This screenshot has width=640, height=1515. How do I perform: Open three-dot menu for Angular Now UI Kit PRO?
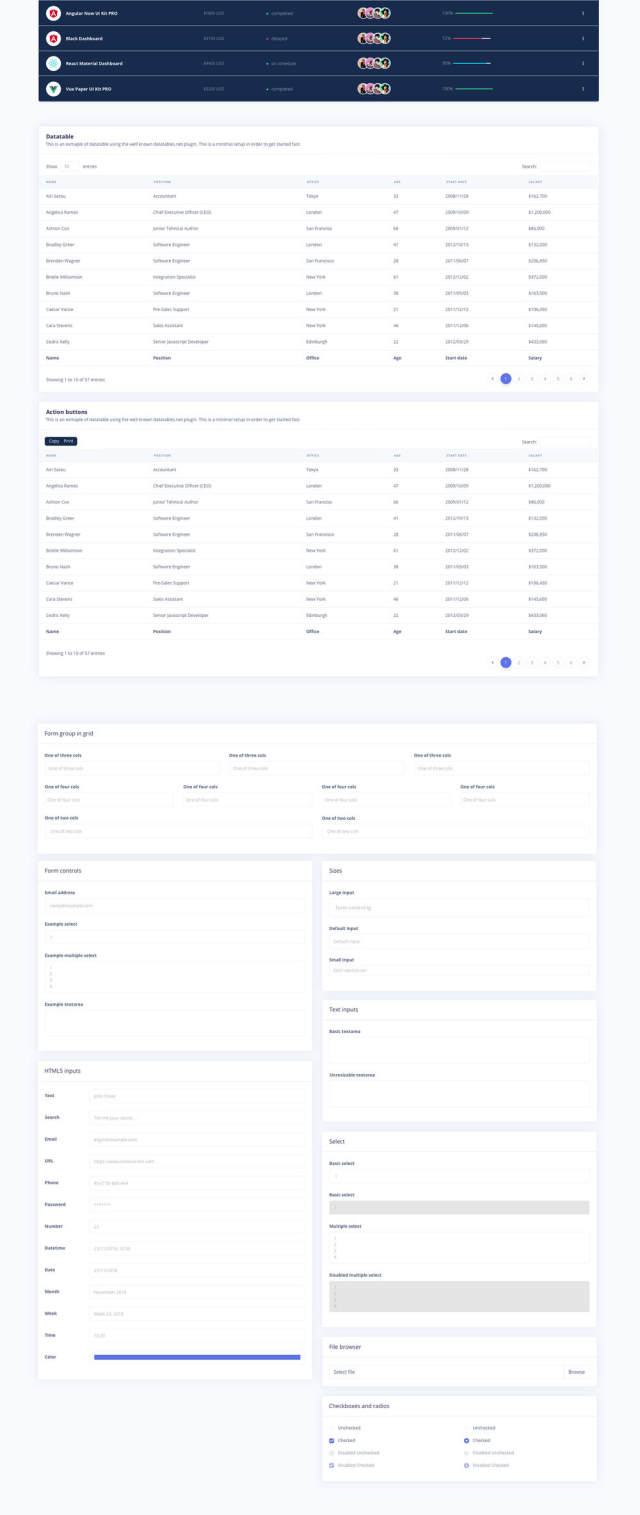pos(583,13)
